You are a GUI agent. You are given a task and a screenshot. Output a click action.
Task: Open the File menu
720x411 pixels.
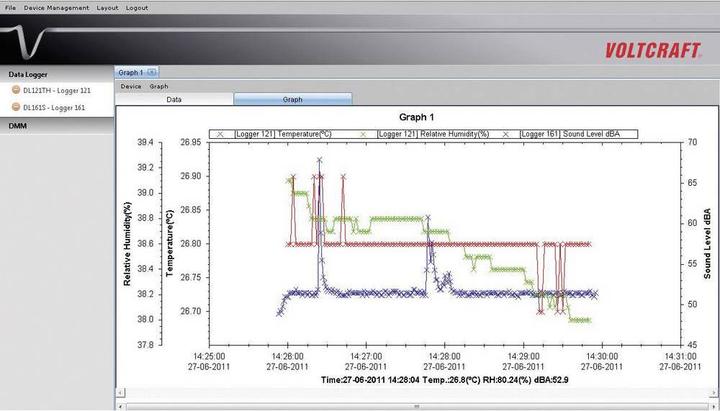point(10,7)
